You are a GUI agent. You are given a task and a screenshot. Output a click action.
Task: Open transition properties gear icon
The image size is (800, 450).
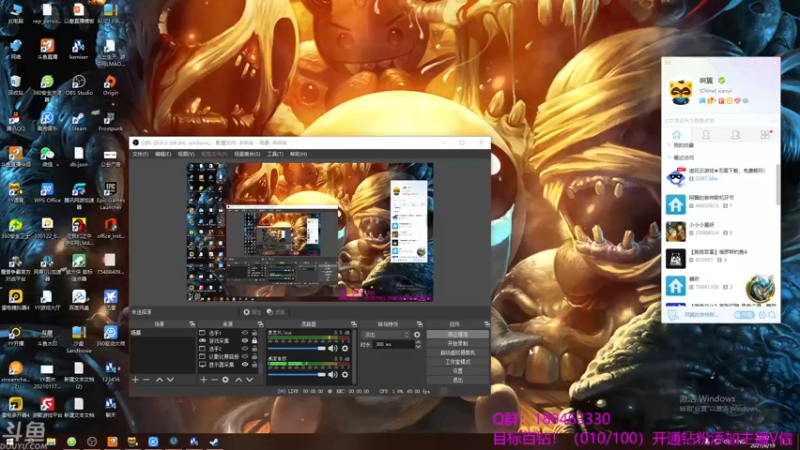[417, 335]
